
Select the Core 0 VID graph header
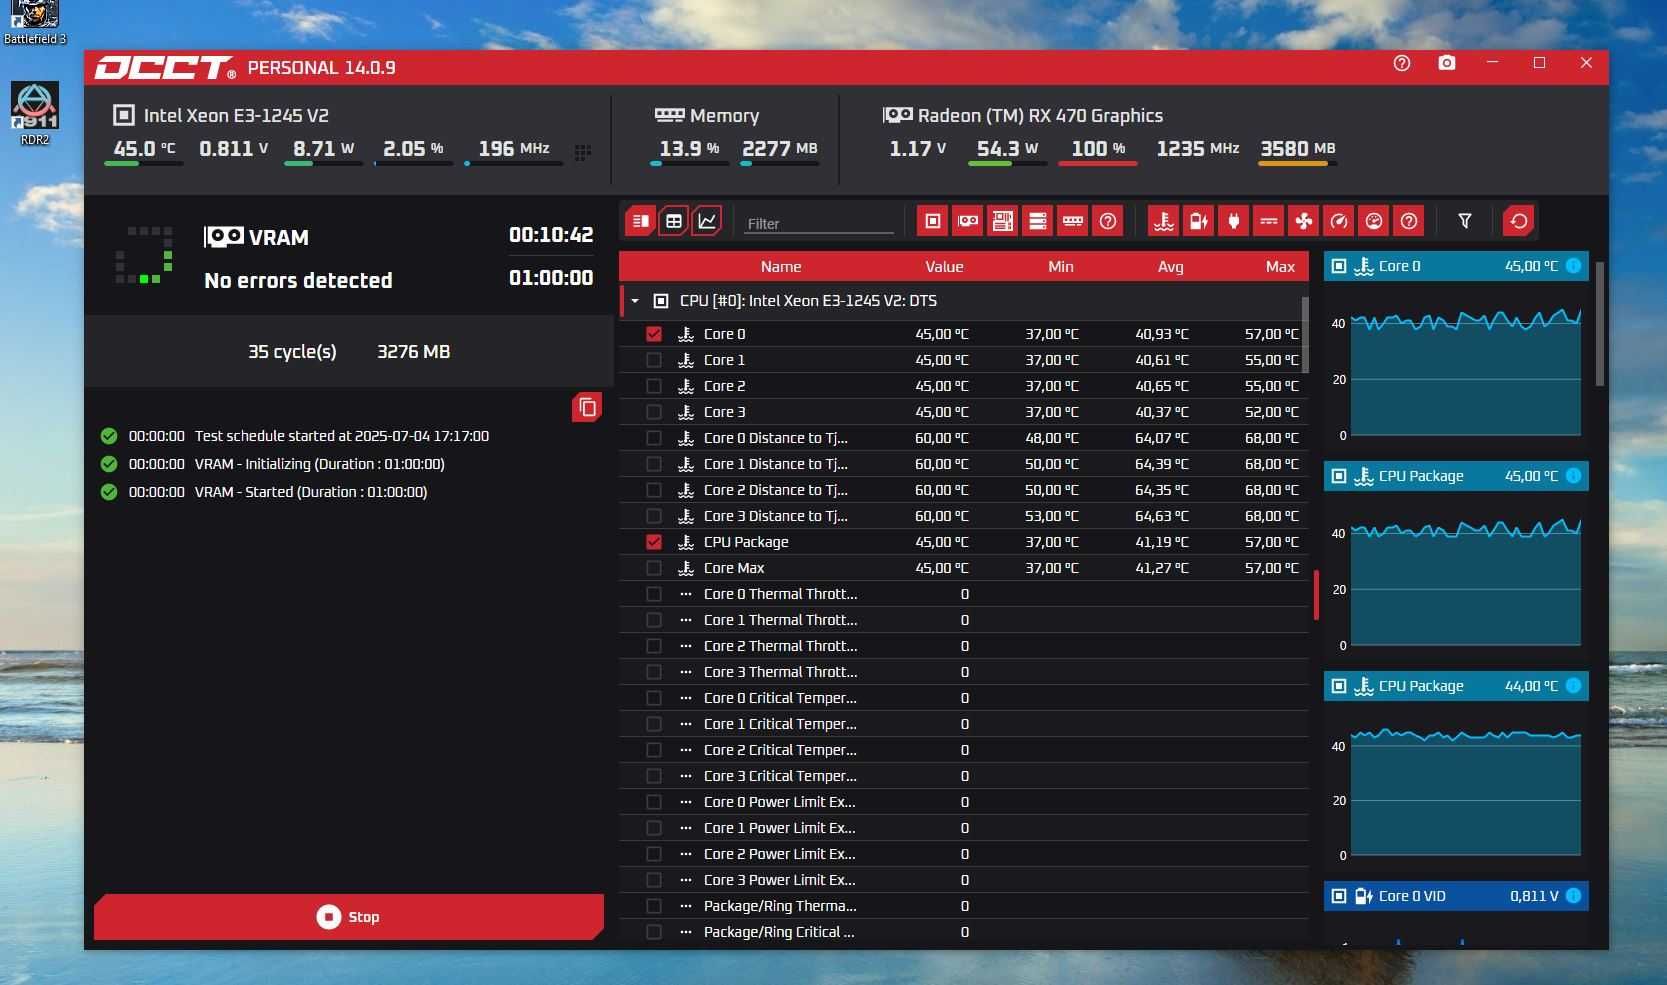(x=1456, y=896)
